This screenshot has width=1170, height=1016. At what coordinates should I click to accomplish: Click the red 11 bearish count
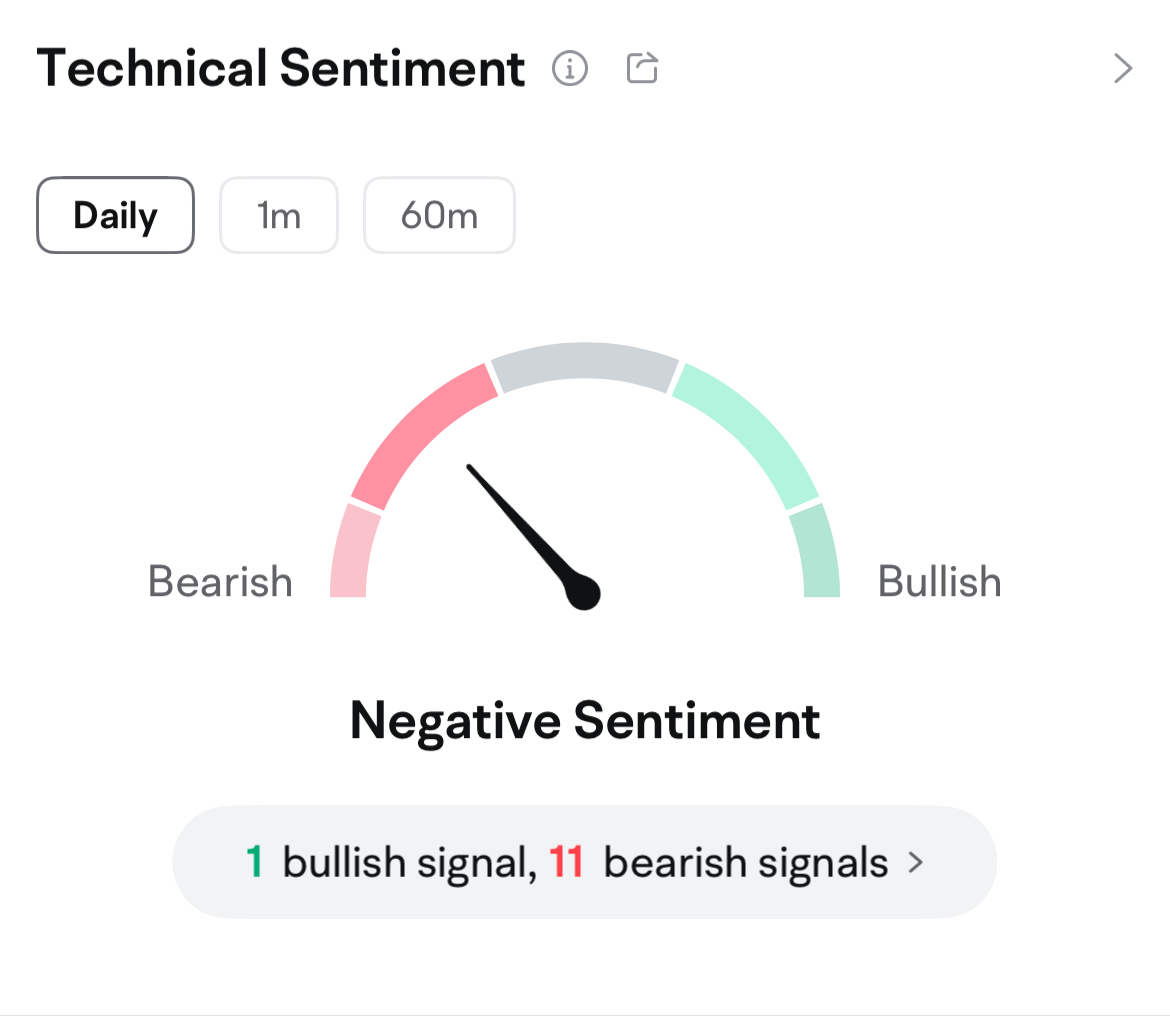click(566, 862)
